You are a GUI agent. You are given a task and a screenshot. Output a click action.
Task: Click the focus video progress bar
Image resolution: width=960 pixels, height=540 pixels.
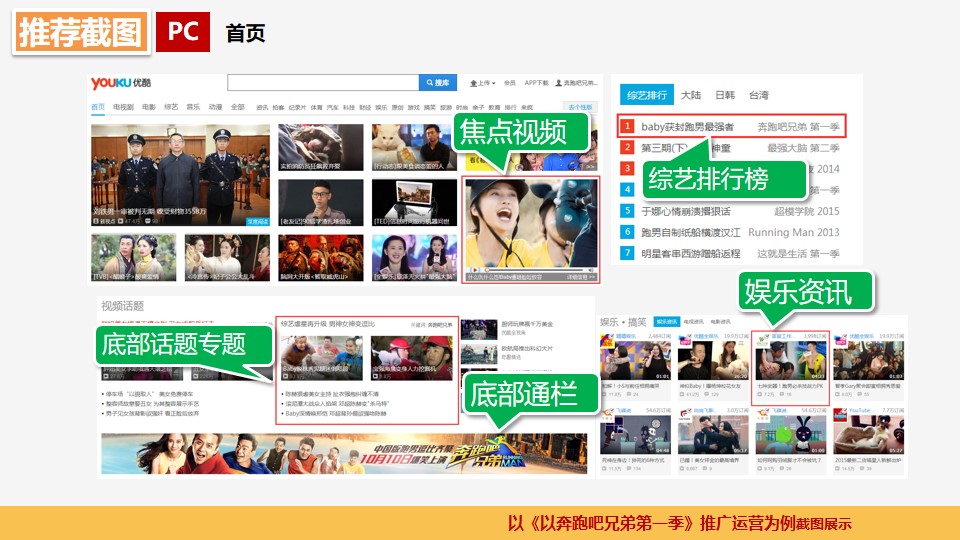point(534,269)
